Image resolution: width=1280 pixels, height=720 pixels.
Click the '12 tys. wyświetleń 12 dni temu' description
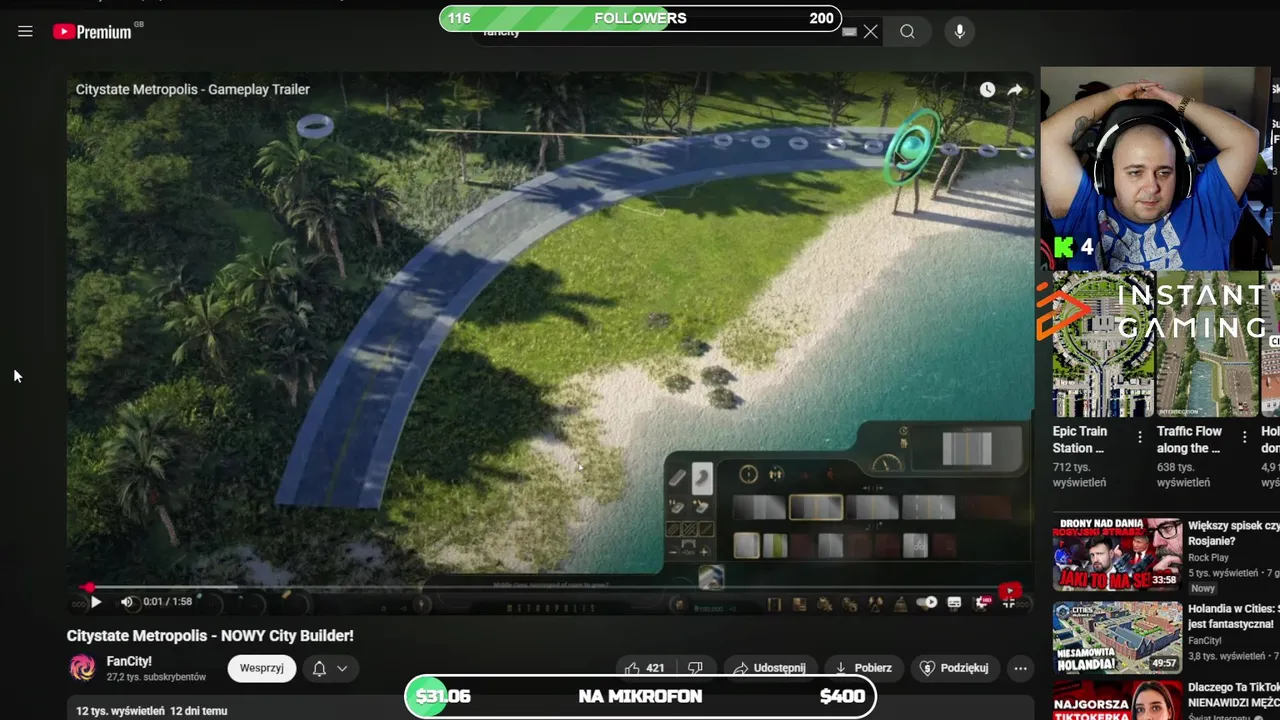152,711
